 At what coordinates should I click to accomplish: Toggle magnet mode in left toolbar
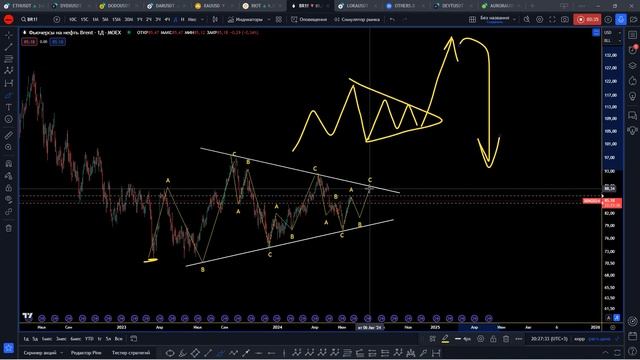(x=9, y=164)
